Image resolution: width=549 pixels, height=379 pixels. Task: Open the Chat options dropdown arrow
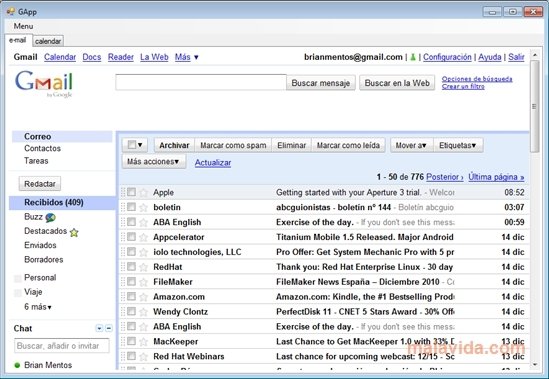[99, 328]
